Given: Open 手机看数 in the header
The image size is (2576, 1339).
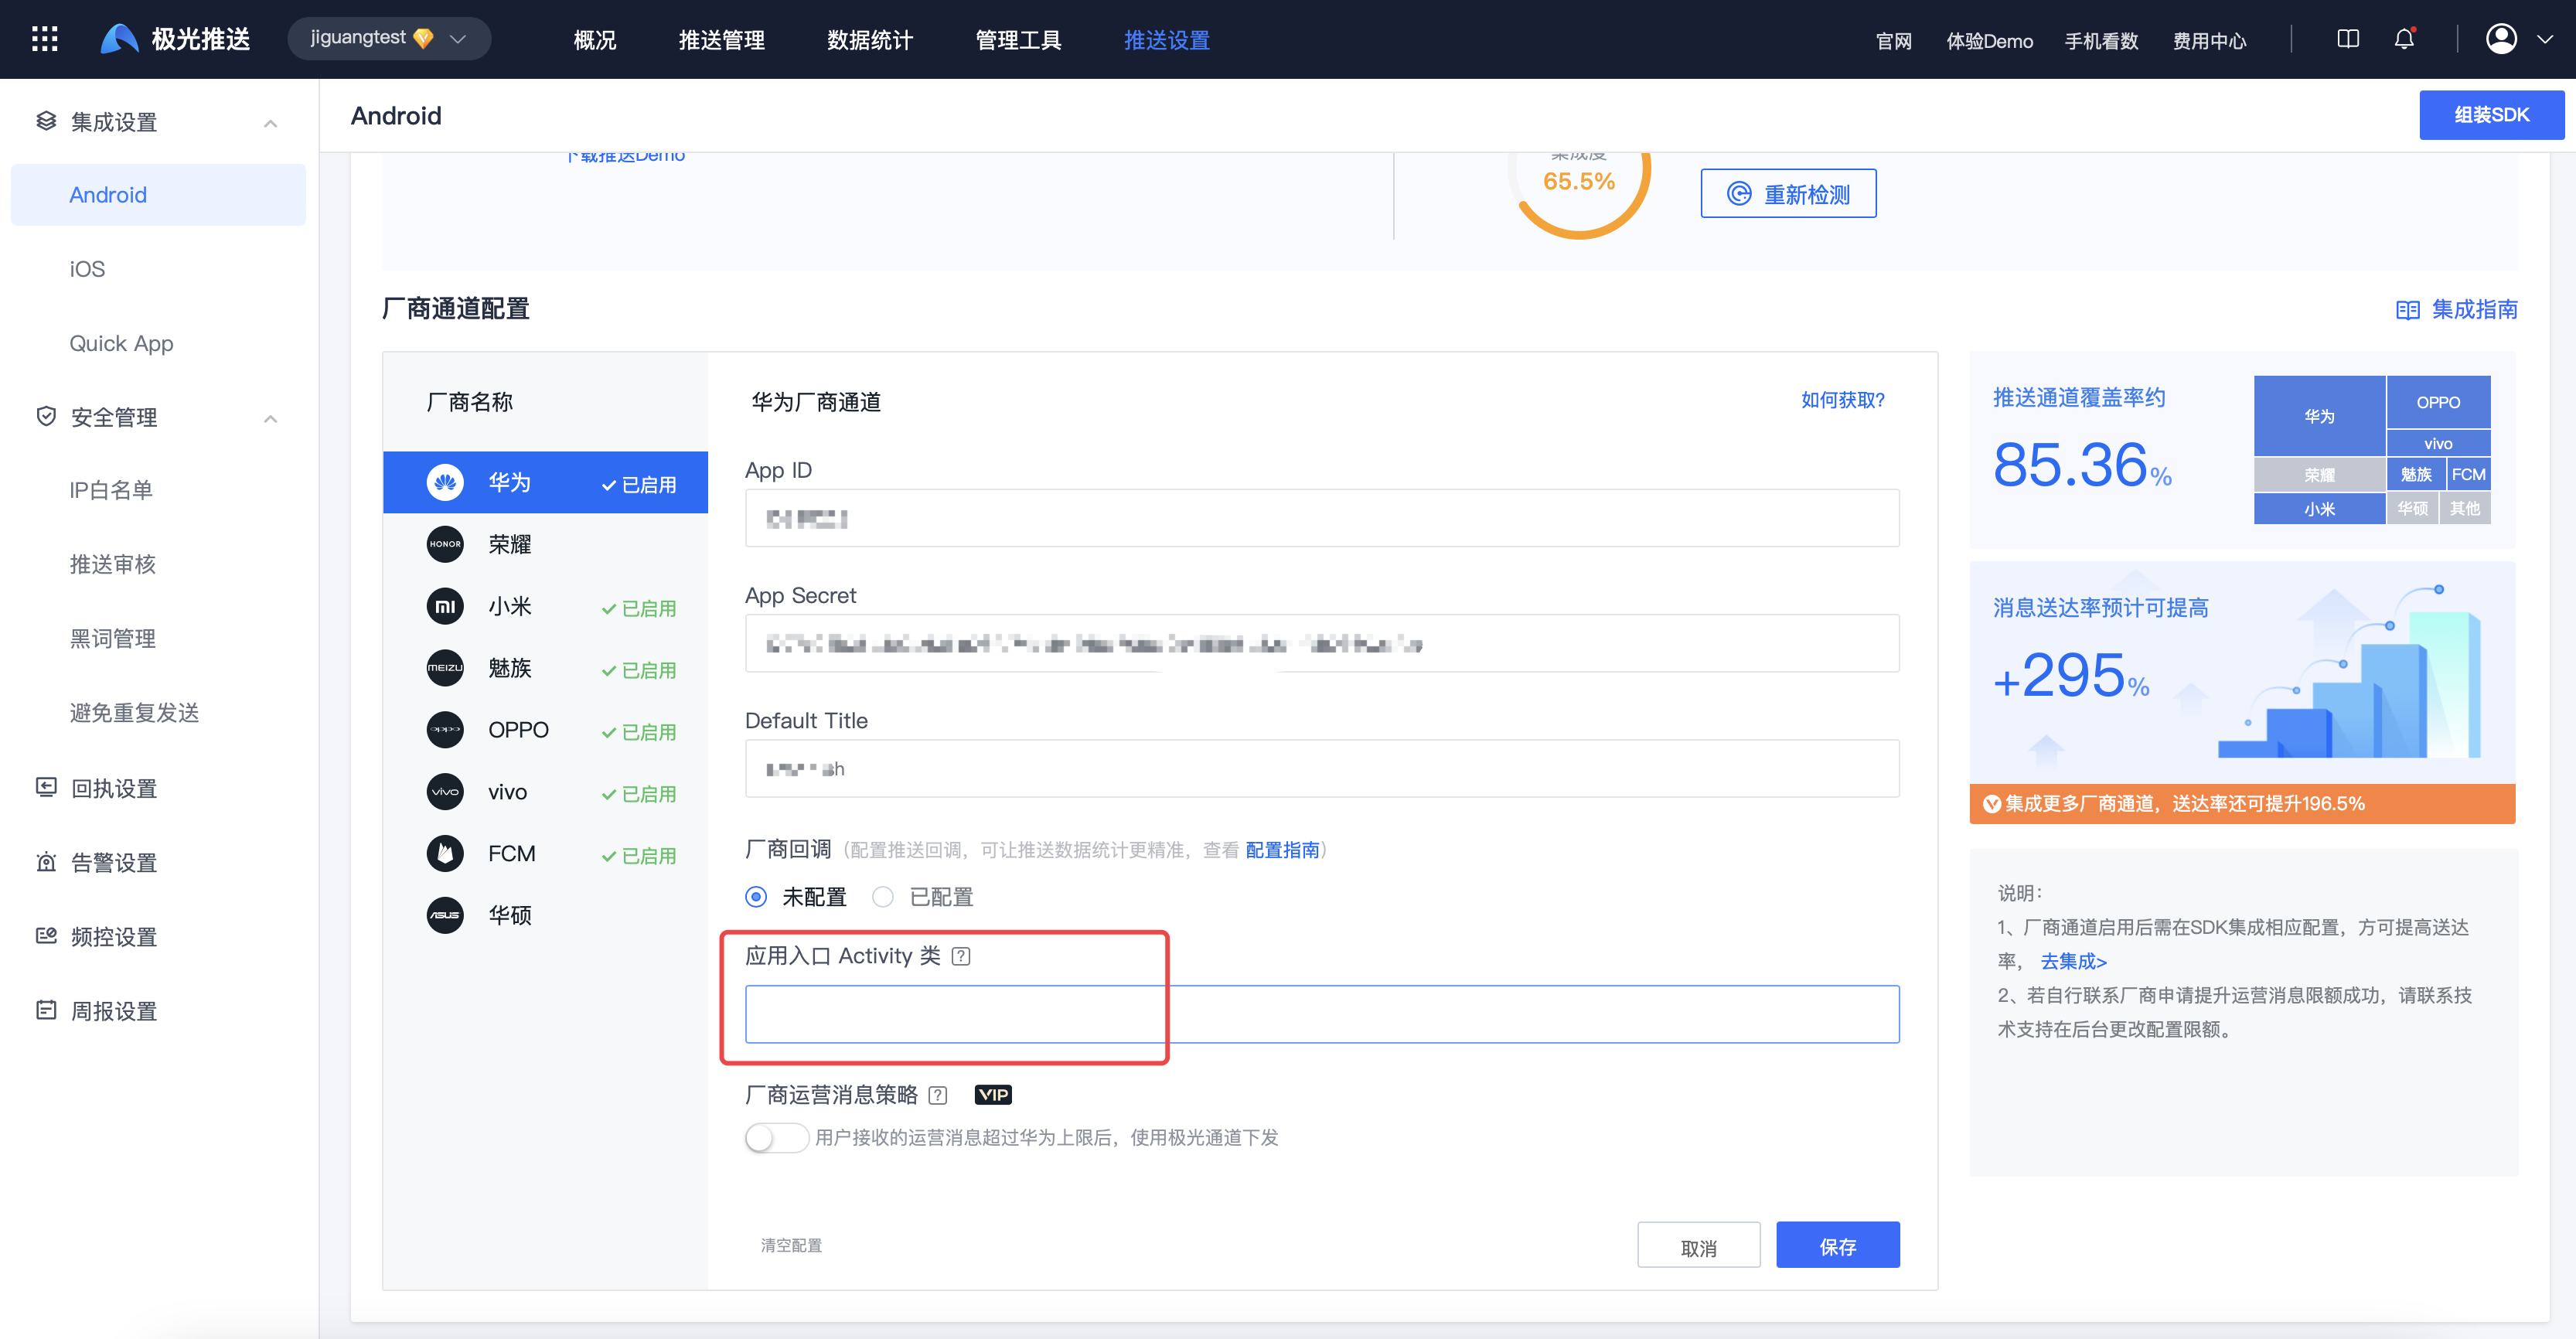Looking at the screenshot, I should [x=2101, y=41].
